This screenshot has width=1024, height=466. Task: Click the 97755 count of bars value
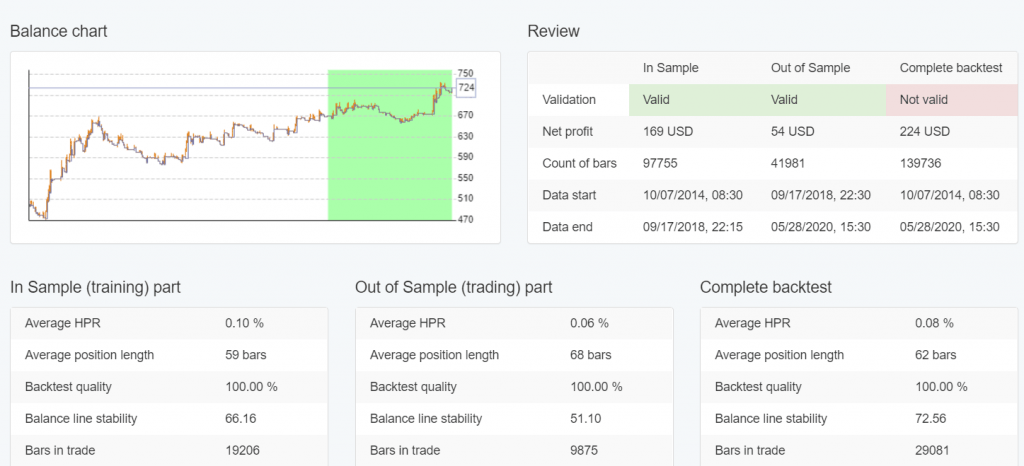click(x=661, y=163)
